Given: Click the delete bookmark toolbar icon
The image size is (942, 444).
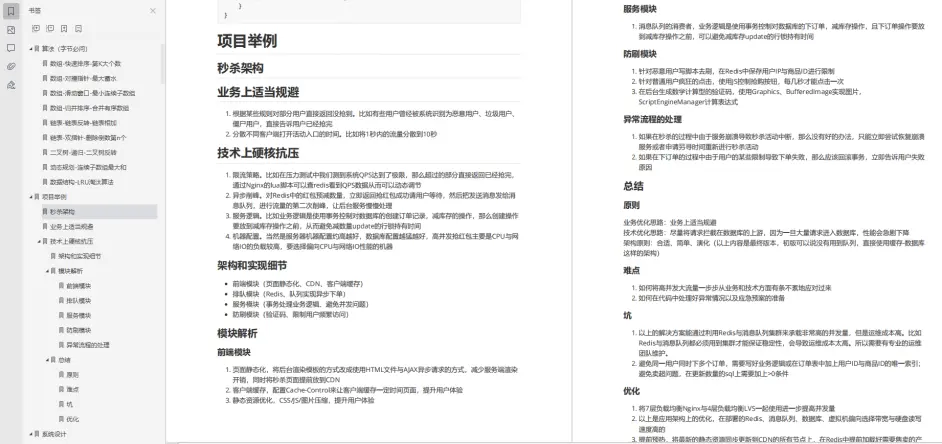Looking at the screenshot, I should click(79, 28).
